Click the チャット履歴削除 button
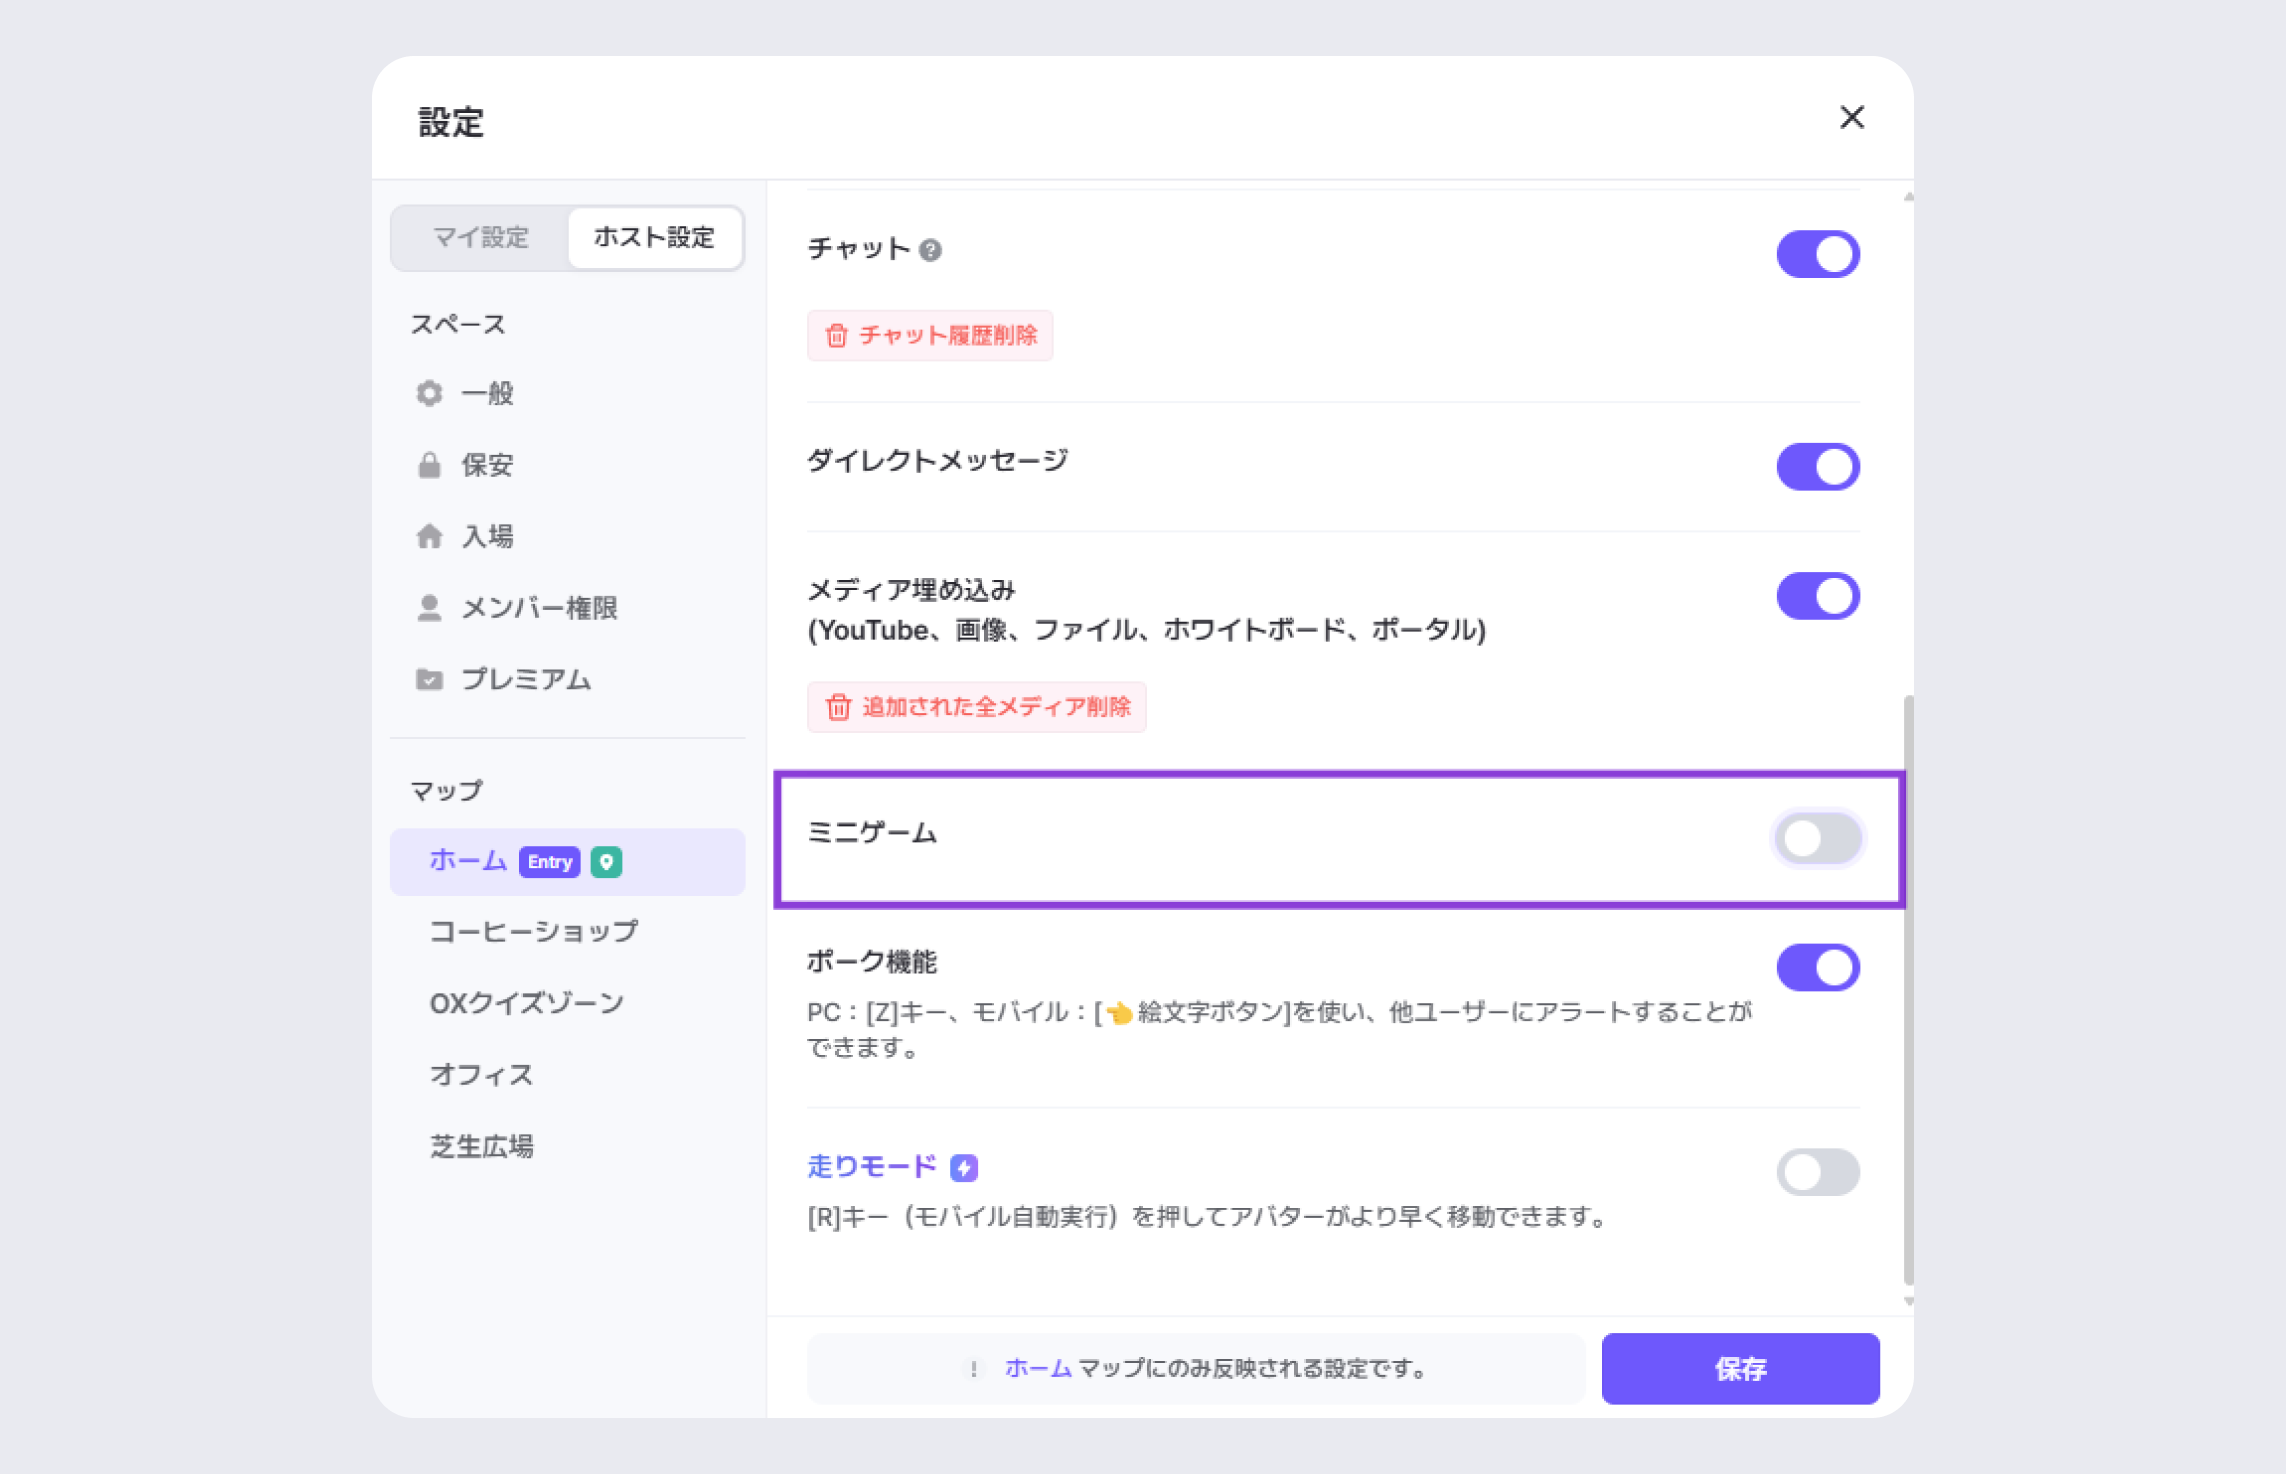This screenshot has height=1474, width=2286. click(x=930, y=335)
